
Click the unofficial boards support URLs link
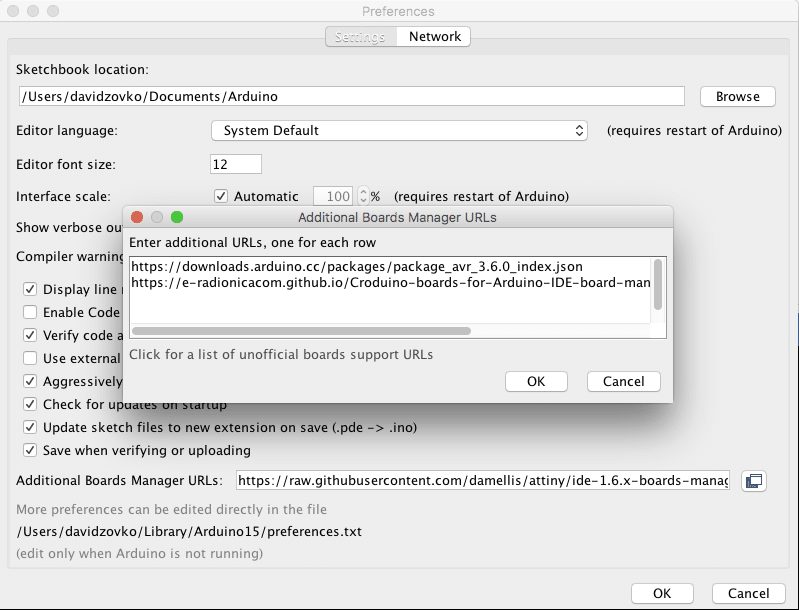click(281, 354)
